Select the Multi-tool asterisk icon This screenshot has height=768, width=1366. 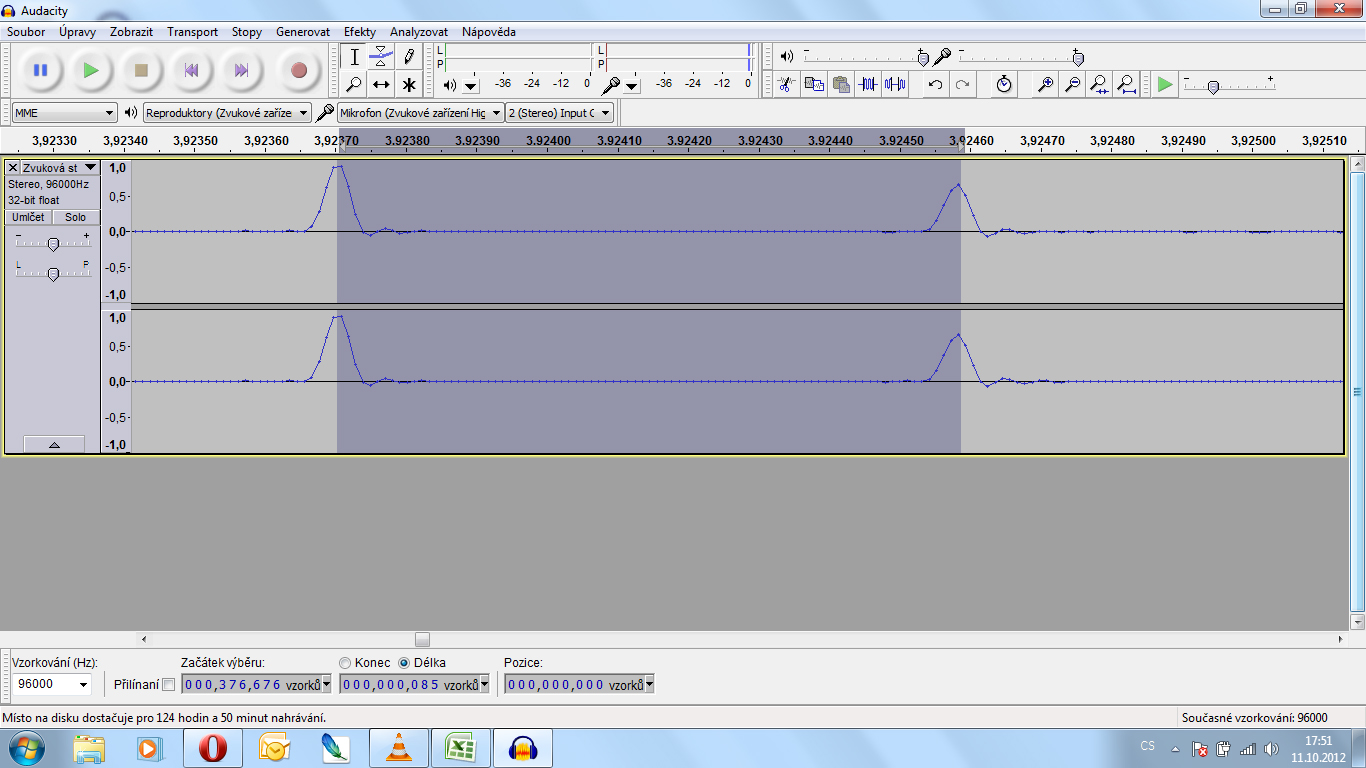click(408, 84)
